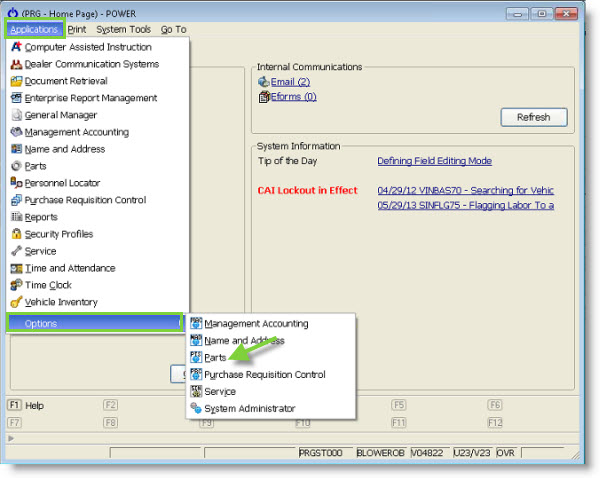Click the Enterprise Report Management icon
This screenshot has width=600, height=478.
click(x=16, y=98)
